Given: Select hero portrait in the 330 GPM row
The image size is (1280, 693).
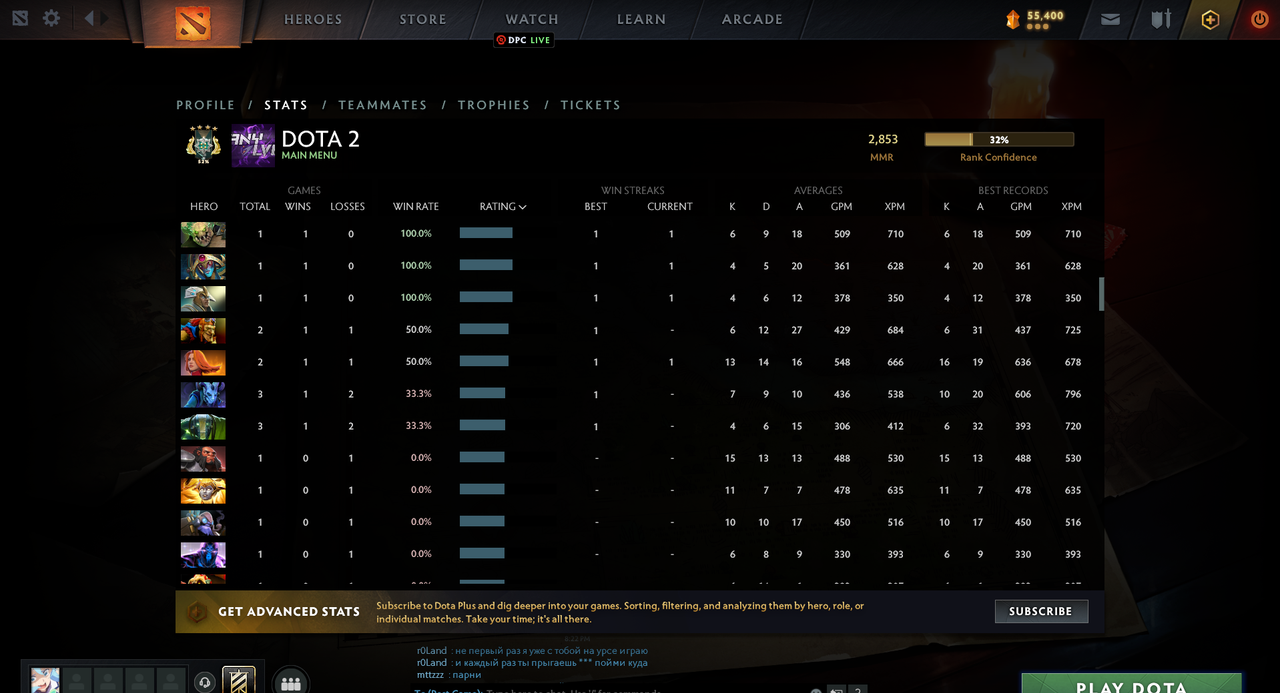Looking at the screenshot, I should [203, 554].
